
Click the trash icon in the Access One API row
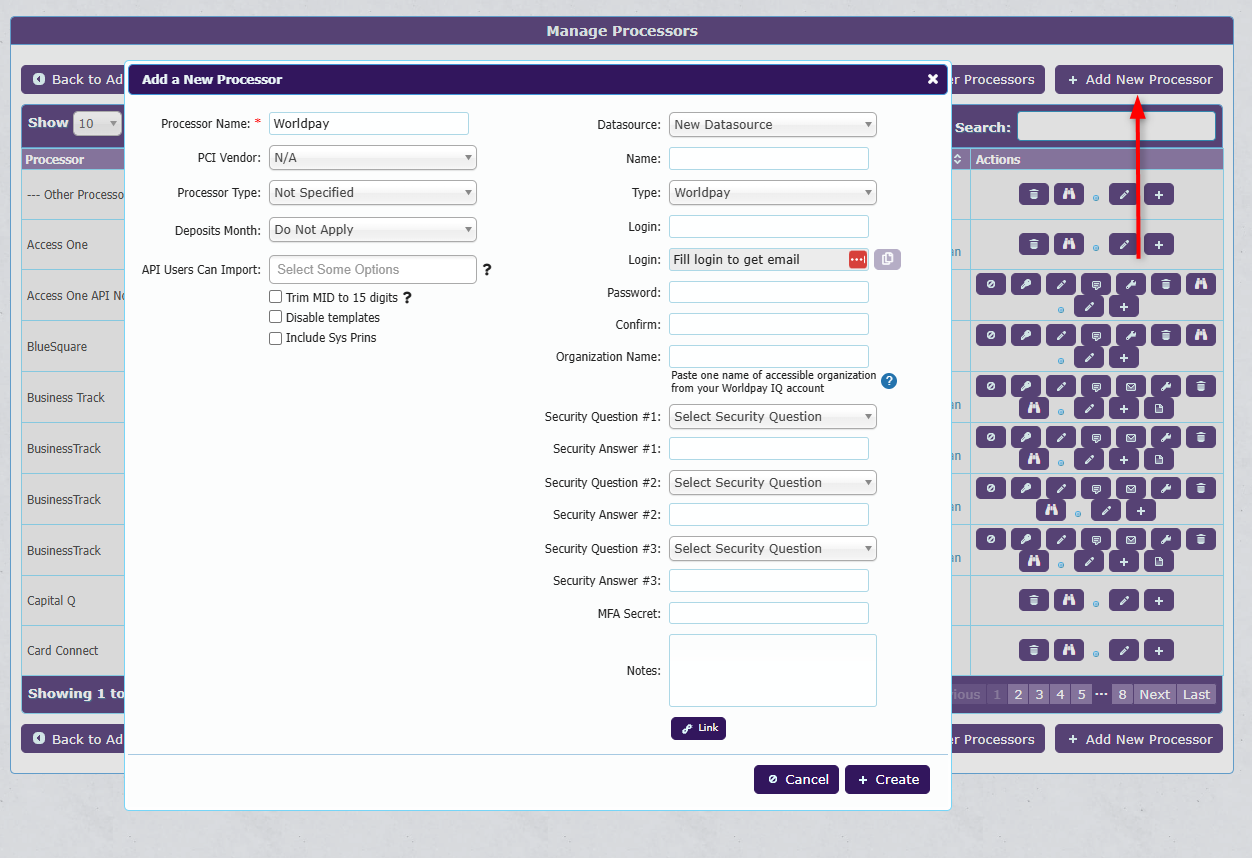click(1166, 284)
